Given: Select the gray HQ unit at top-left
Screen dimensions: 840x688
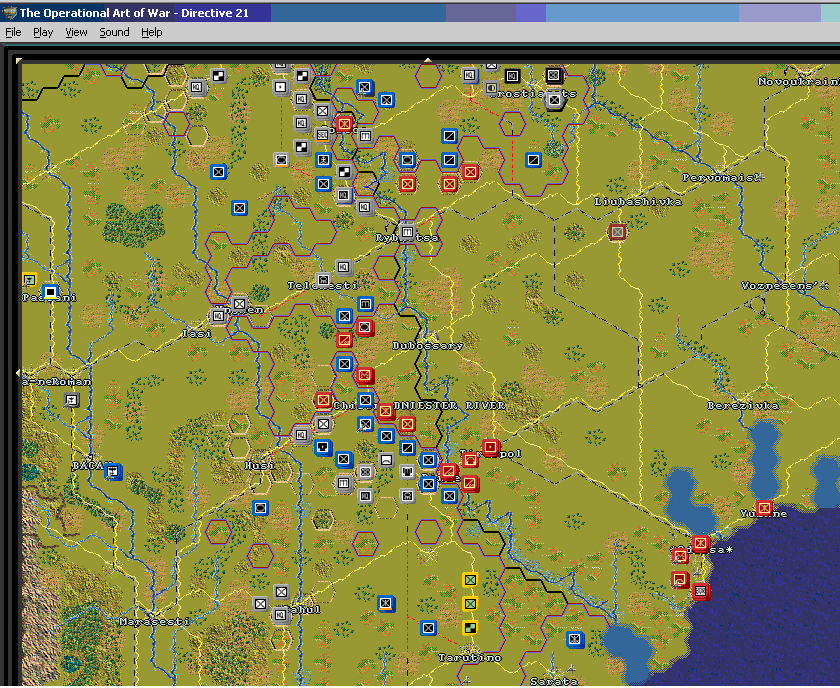Looking at the screenshot, I should tap(197, 87).
